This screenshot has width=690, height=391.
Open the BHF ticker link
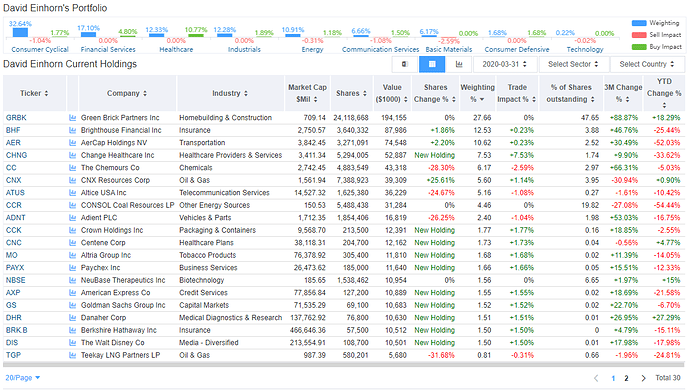(13, 131)
